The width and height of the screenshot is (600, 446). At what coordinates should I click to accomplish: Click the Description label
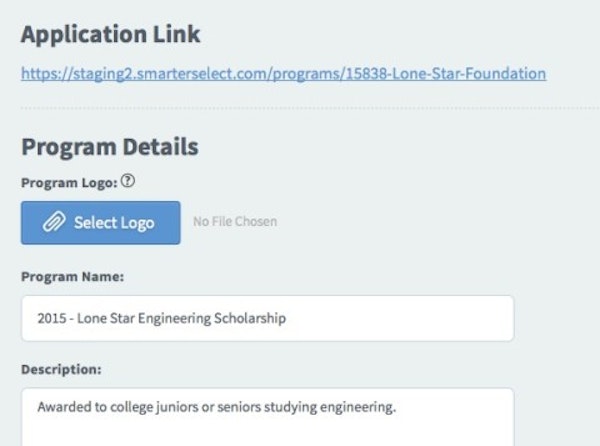tap(61, 369)
